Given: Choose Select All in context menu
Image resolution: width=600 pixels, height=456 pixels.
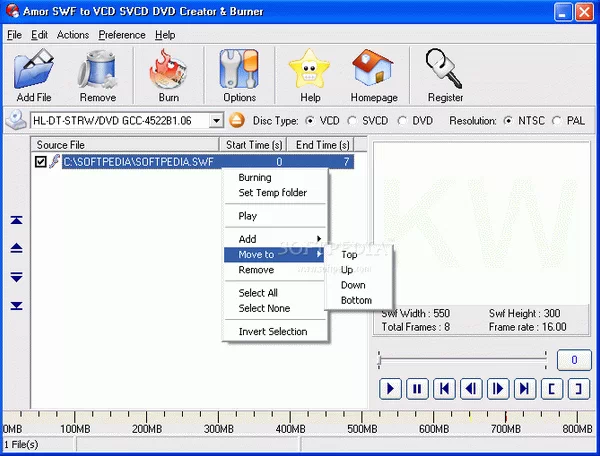Looking at the screenshot, I should coord(274,293).
